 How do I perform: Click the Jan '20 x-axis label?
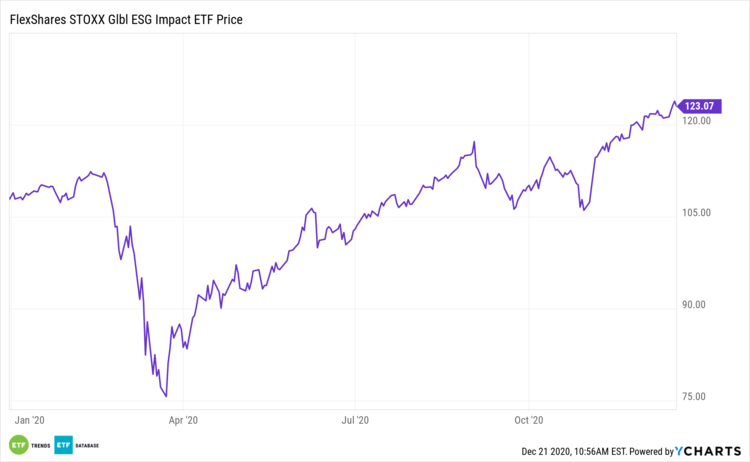coord(30,421)
